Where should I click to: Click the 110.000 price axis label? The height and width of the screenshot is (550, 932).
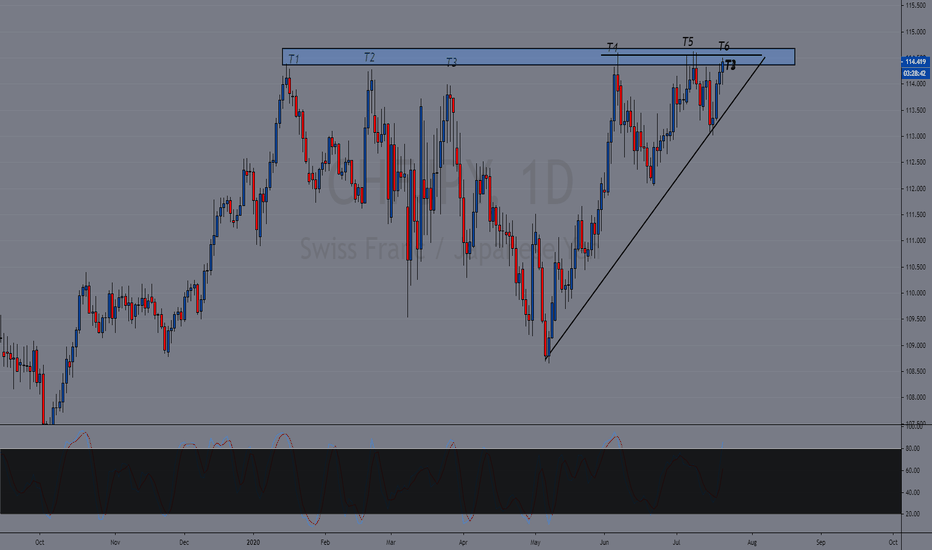click(916, 293)
